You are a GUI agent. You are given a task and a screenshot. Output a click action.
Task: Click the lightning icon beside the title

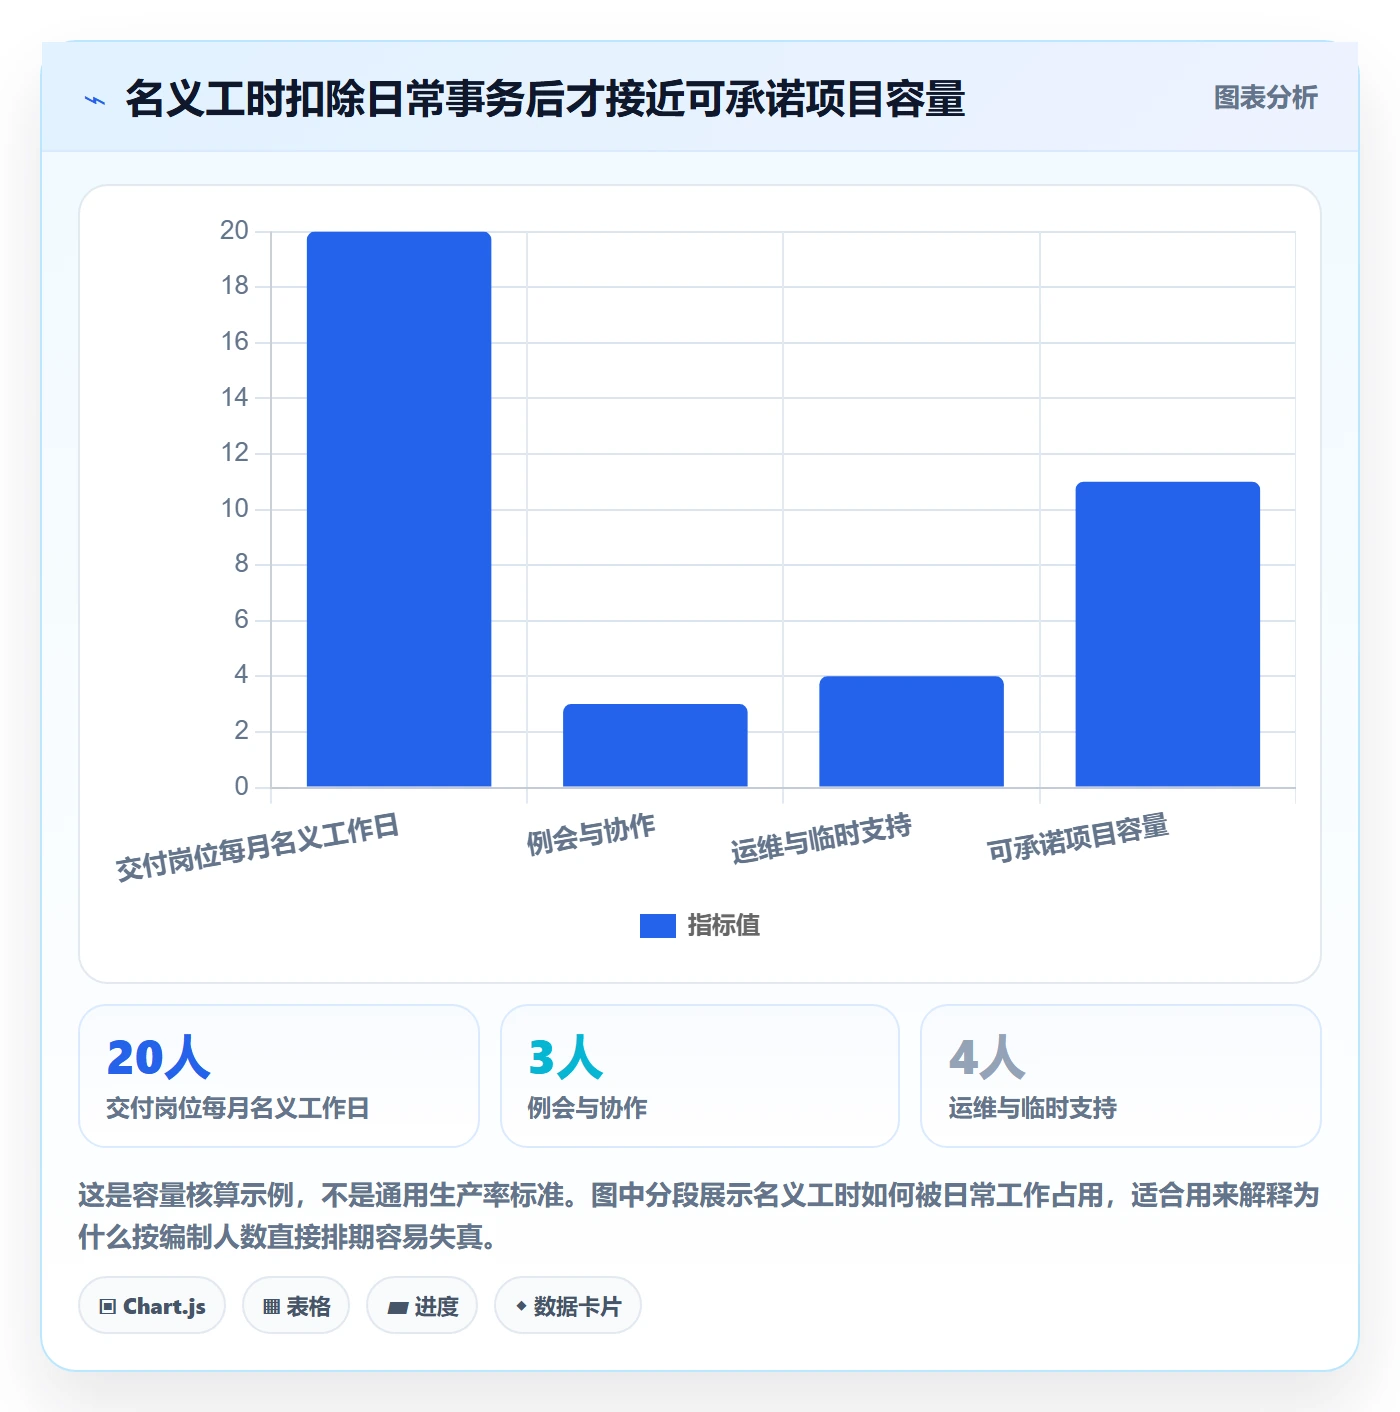(95, 100)
